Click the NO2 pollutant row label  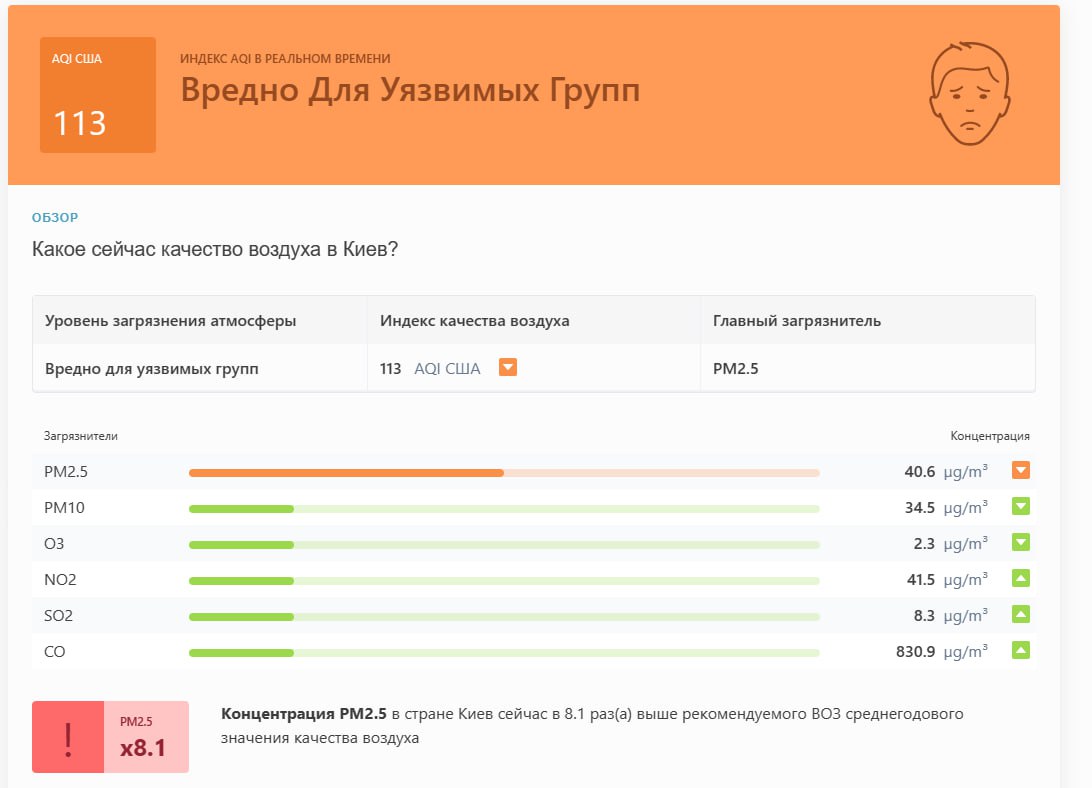pos(59,580)
